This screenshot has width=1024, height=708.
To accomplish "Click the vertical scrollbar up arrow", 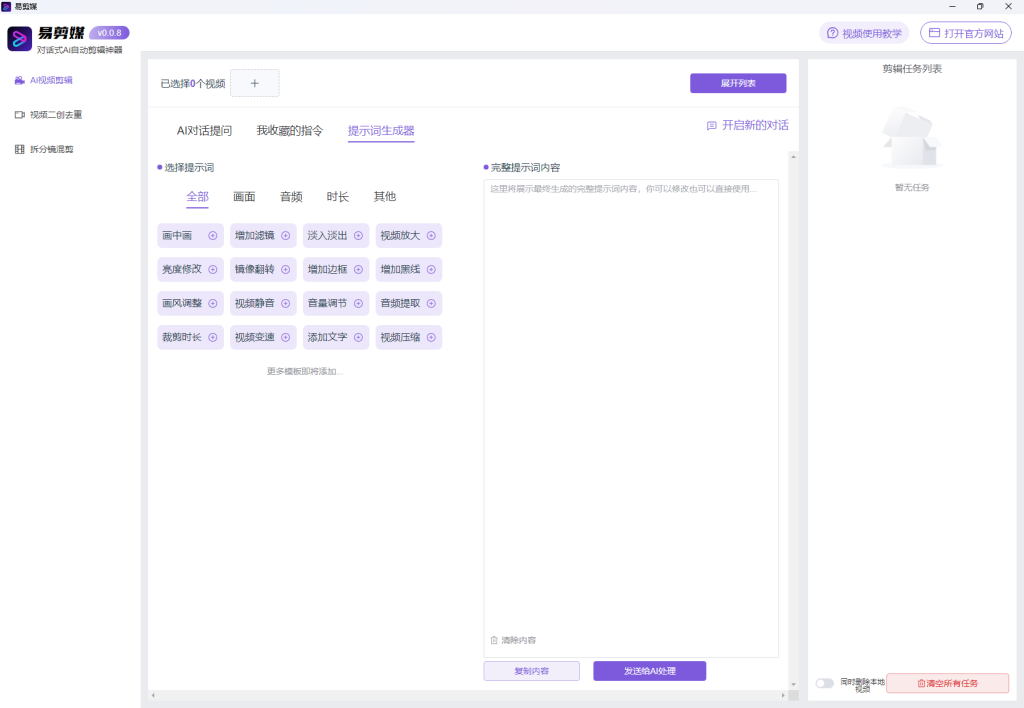I will pyautogui.click(x=793, y=157).
